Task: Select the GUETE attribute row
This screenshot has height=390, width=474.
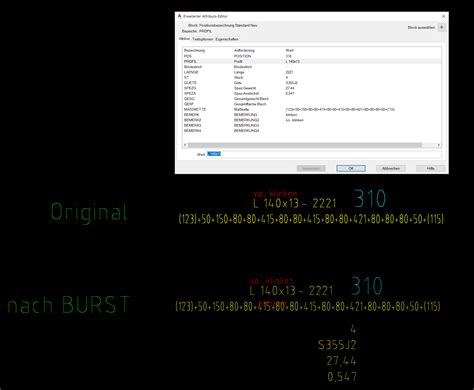Action: coord(312,83)
